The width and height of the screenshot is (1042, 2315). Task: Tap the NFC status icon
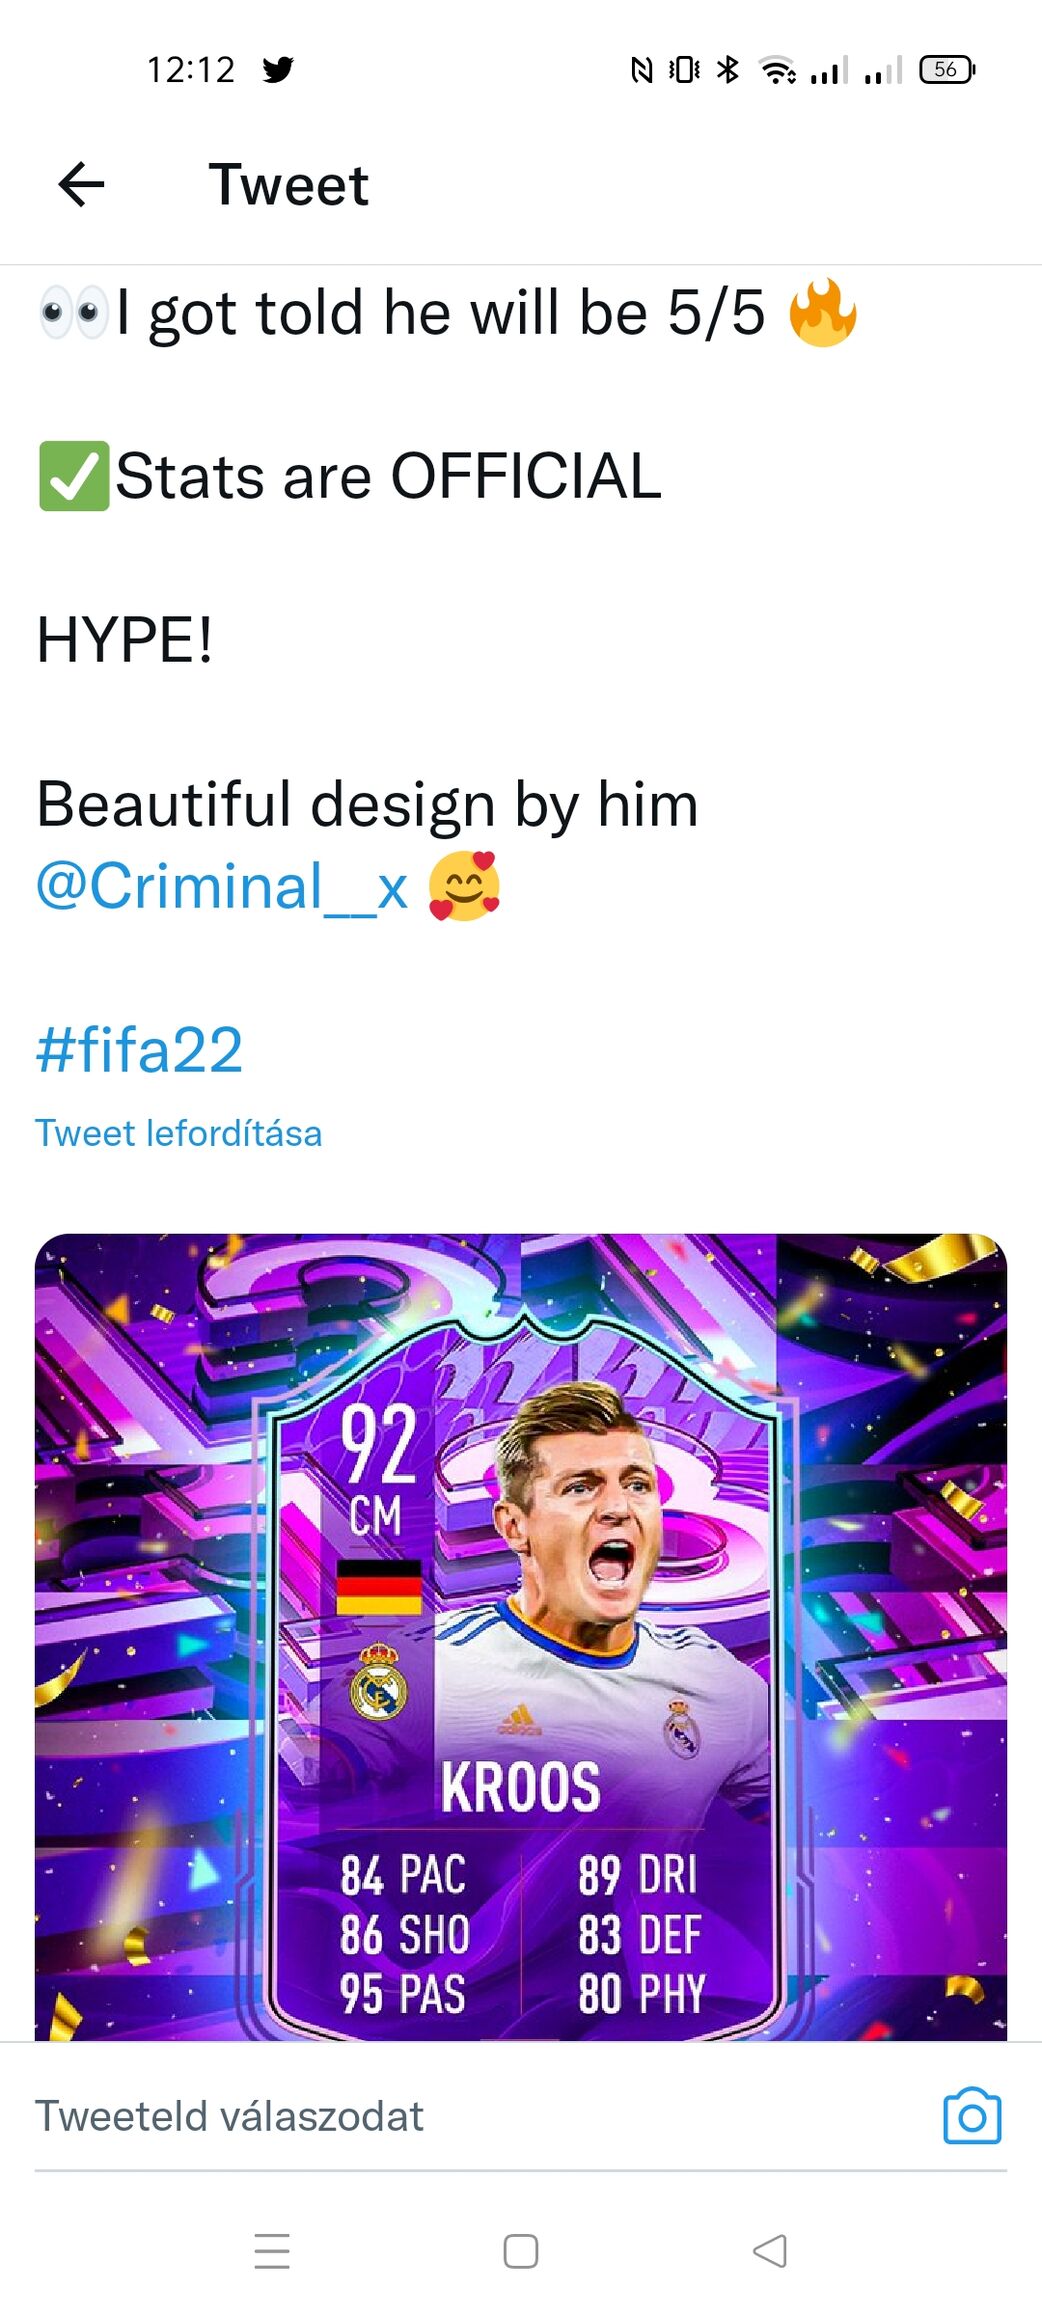(641, 69)
